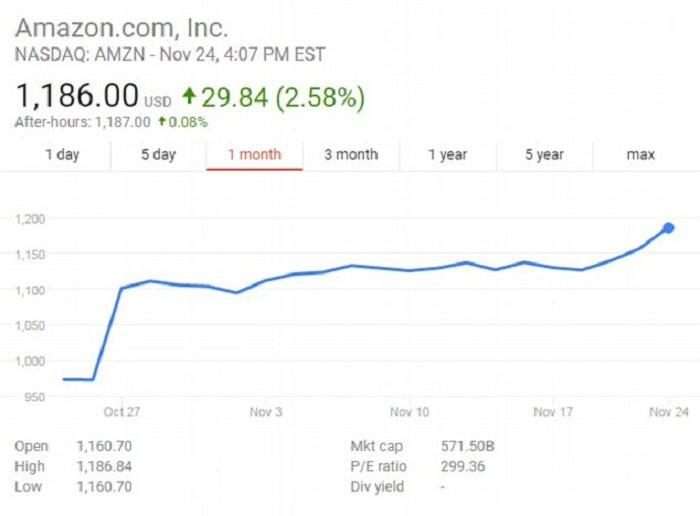Viewport: 700px width, 516px height.
Task: Click the blue endpoint dot on chart
Action: (x=668, y=228)
